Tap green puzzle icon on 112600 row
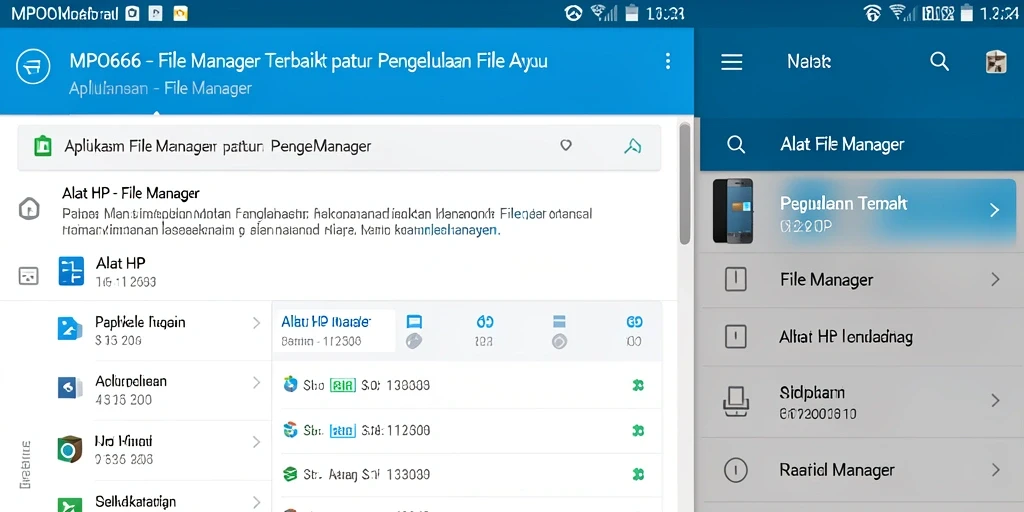This screenshot has width=1024, height=512. (x=638, y=430)
